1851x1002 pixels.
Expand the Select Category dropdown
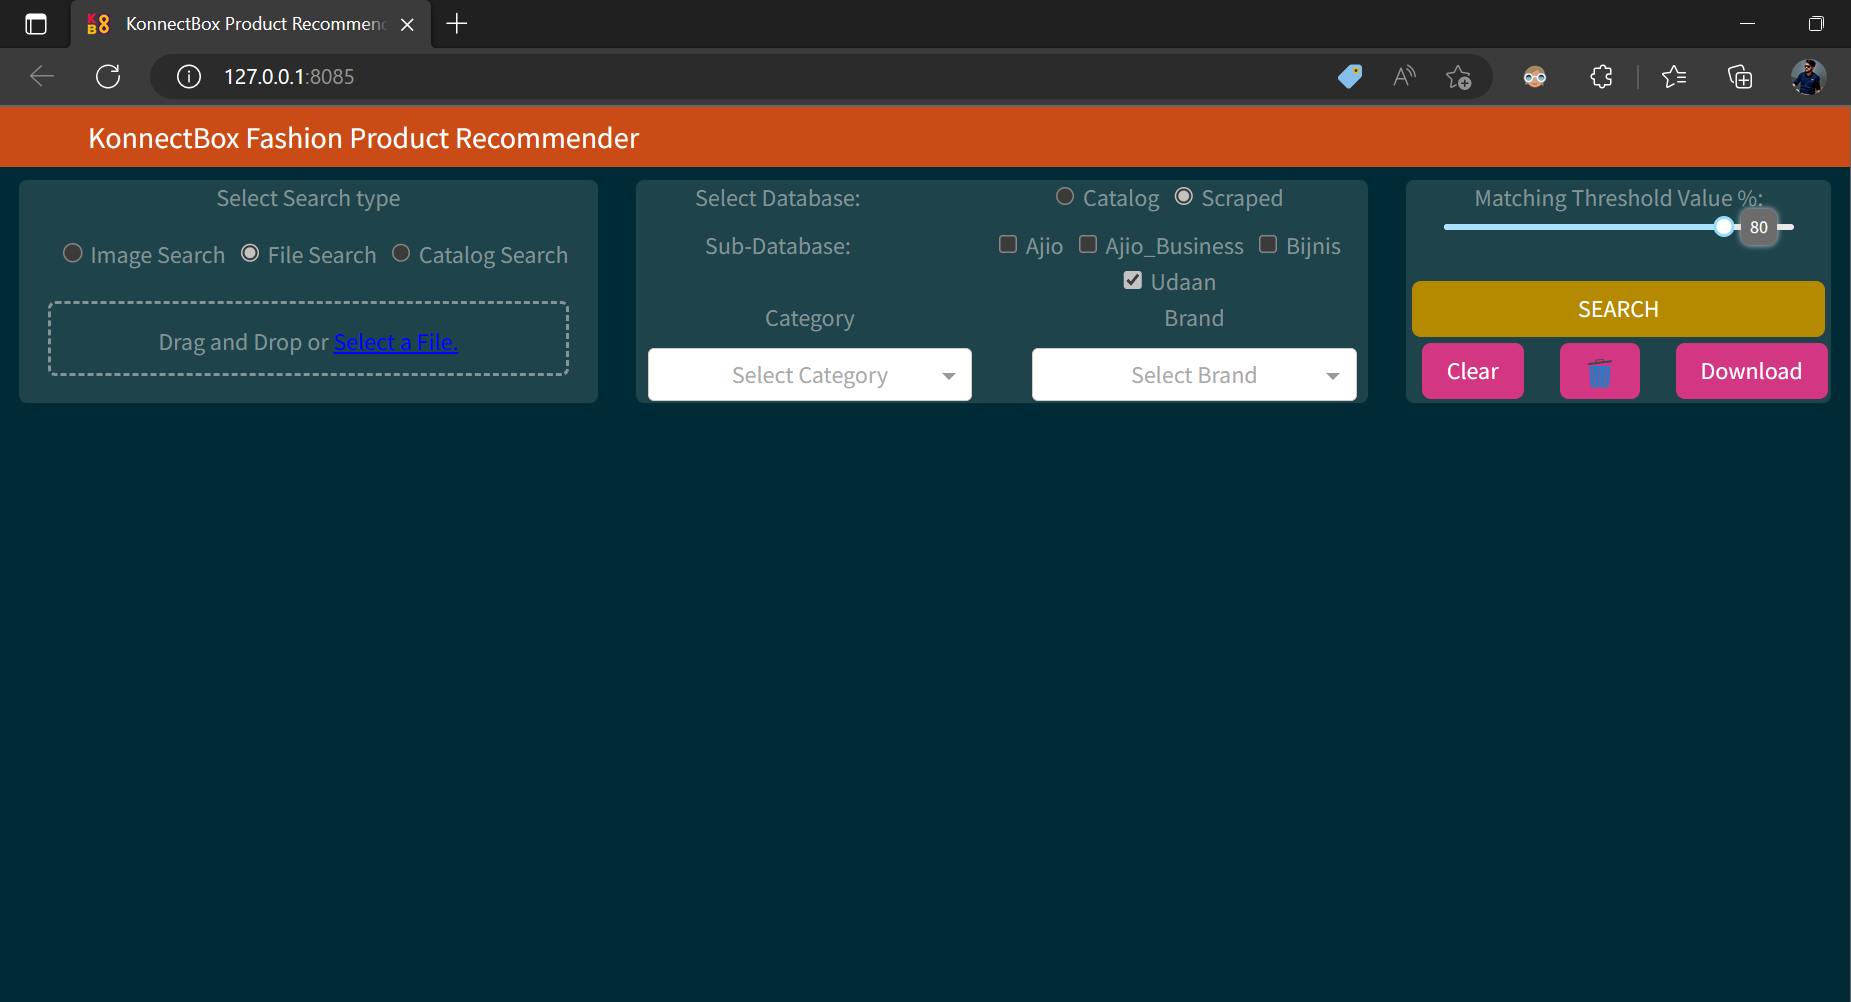point(809,375)
